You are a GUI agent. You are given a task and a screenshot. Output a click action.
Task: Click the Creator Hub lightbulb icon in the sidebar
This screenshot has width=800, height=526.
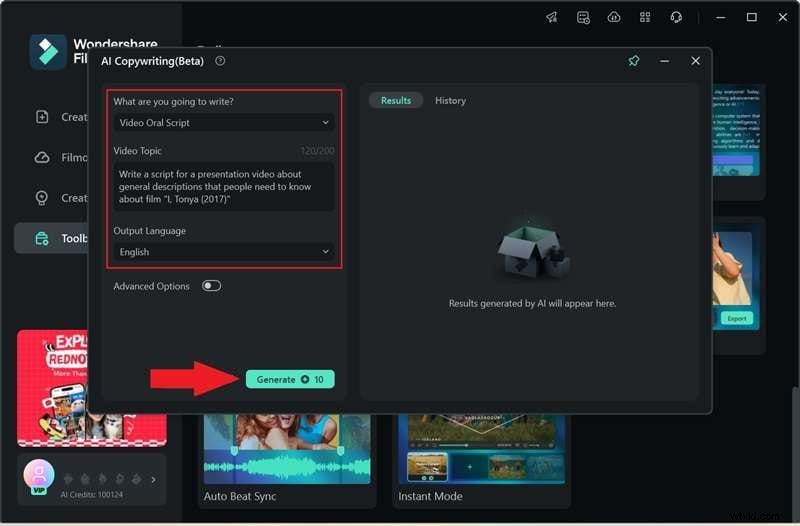[42, 198]
